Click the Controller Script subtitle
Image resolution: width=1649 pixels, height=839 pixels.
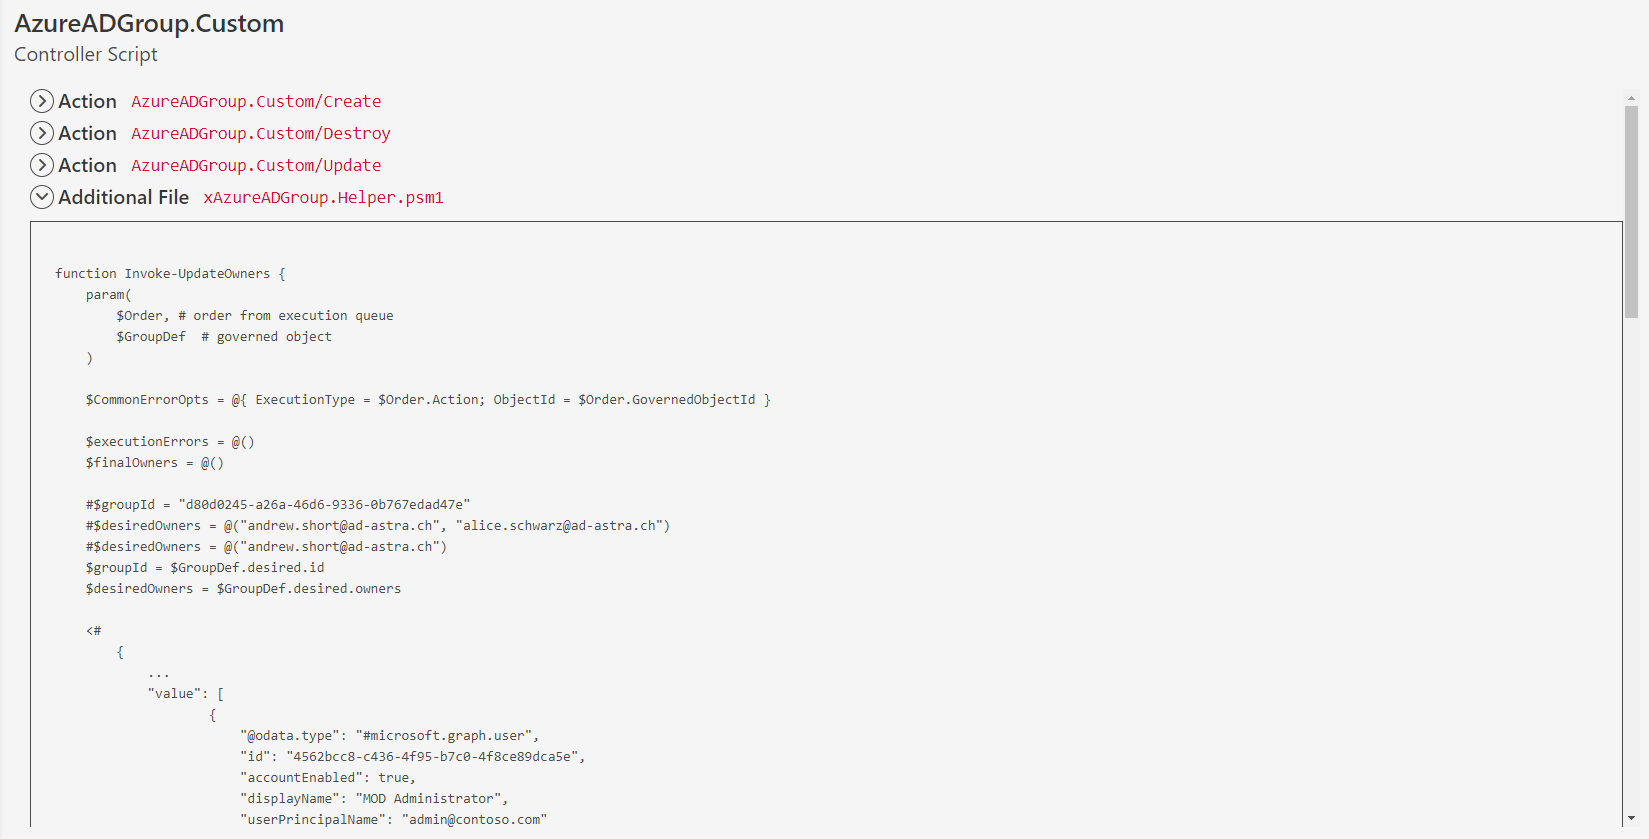(x=86, y=54)
